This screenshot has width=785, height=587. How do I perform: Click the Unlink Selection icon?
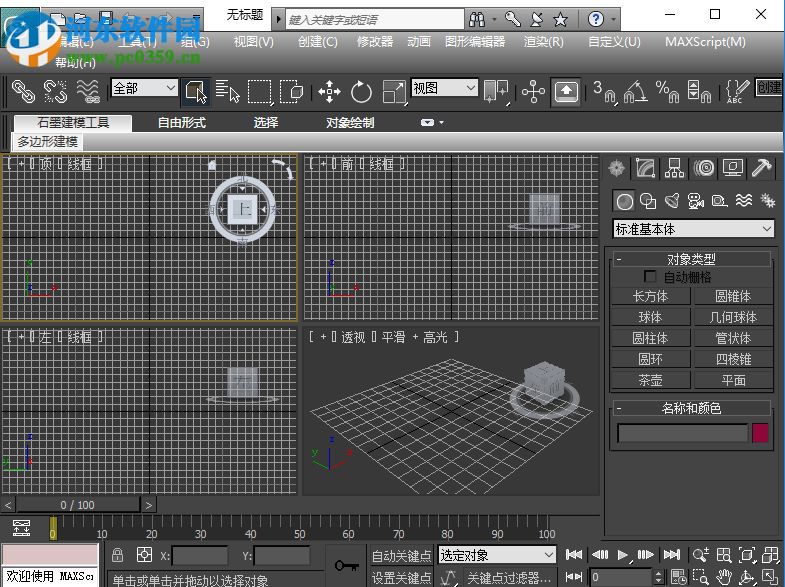55,92
